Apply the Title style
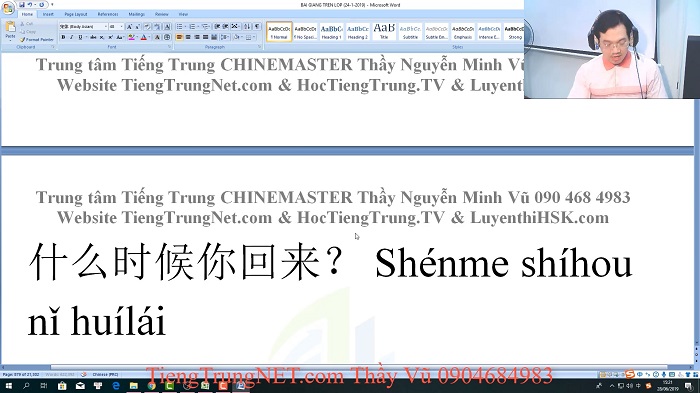Viewport: 700px width, 393px height. (384, 32)
